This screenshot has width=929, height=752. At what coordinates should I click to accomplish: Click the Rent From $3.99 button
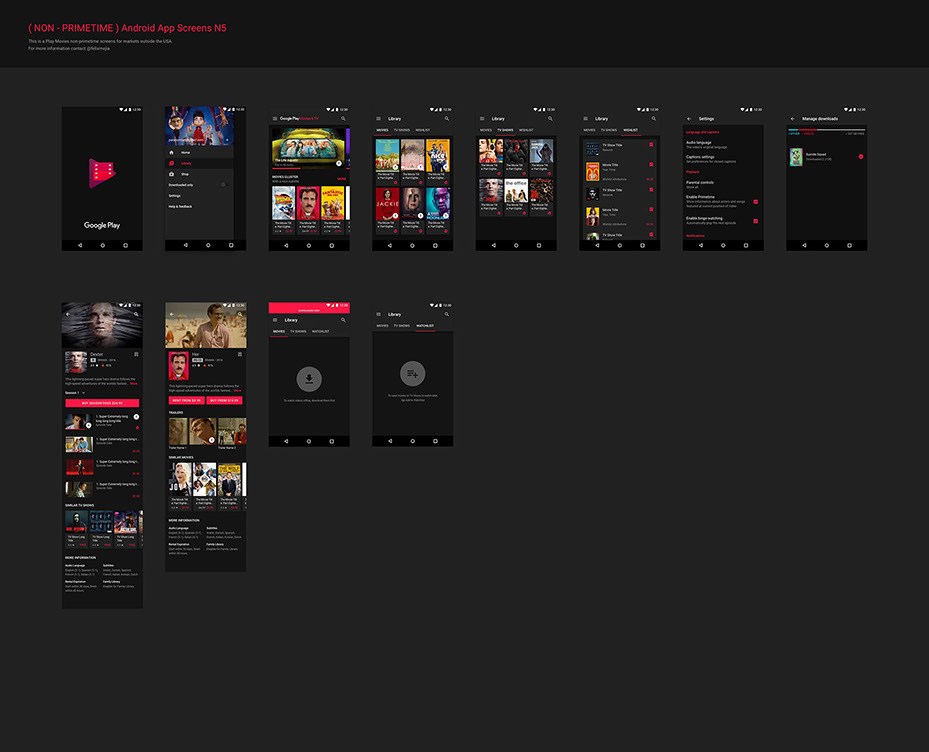[185, 399]
